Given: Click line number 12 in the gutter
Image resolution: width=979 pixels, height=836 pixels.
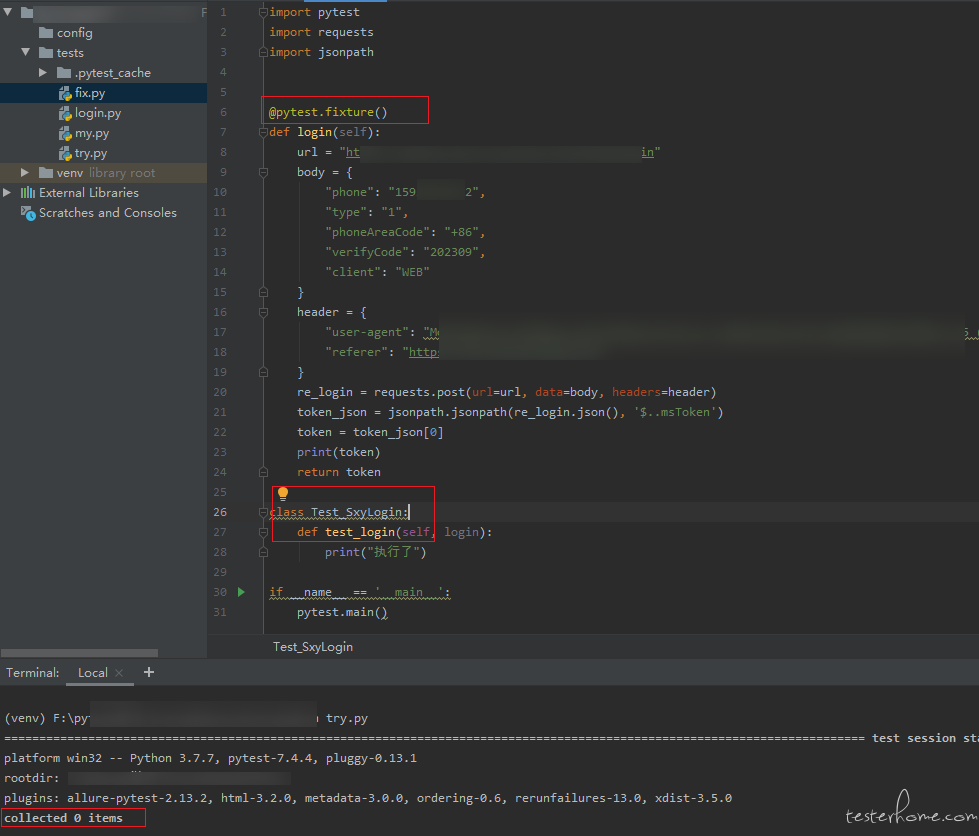Looking at the screenshot, I should coord(220,232).
